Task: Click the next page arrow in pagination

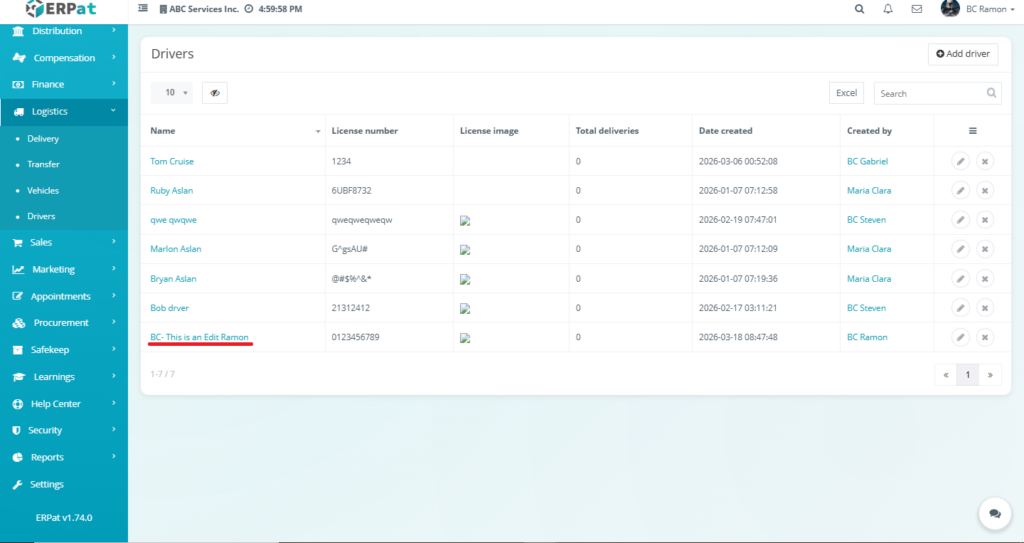Action: [989, 375]
